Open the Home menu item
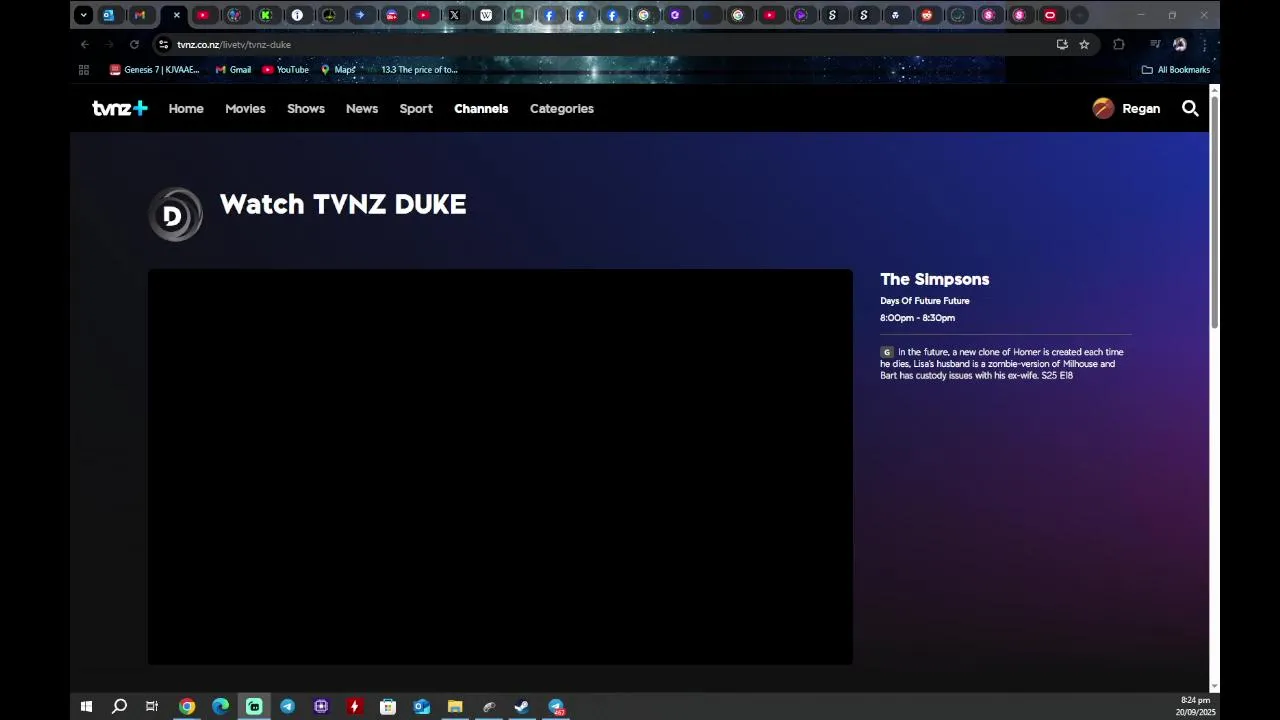 (186, 108)
